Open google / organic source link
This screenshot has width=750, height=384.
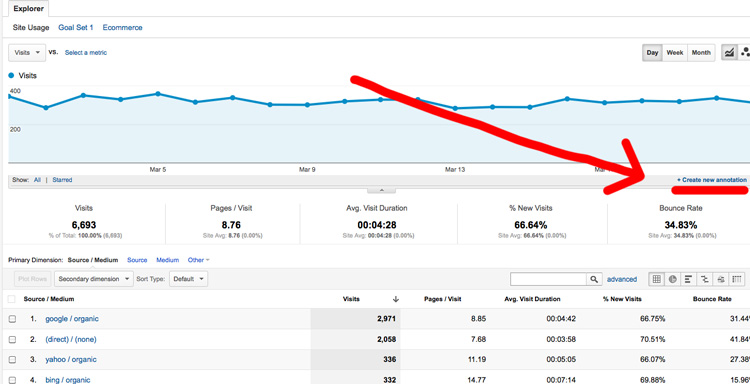click(72, 319)
